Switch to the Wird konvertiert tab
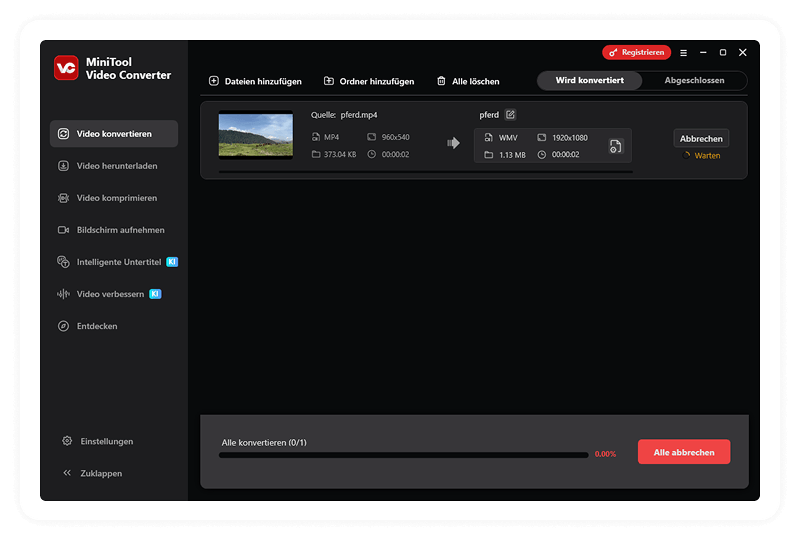Screen dimensions: 800x540 [x=589, y=81]
